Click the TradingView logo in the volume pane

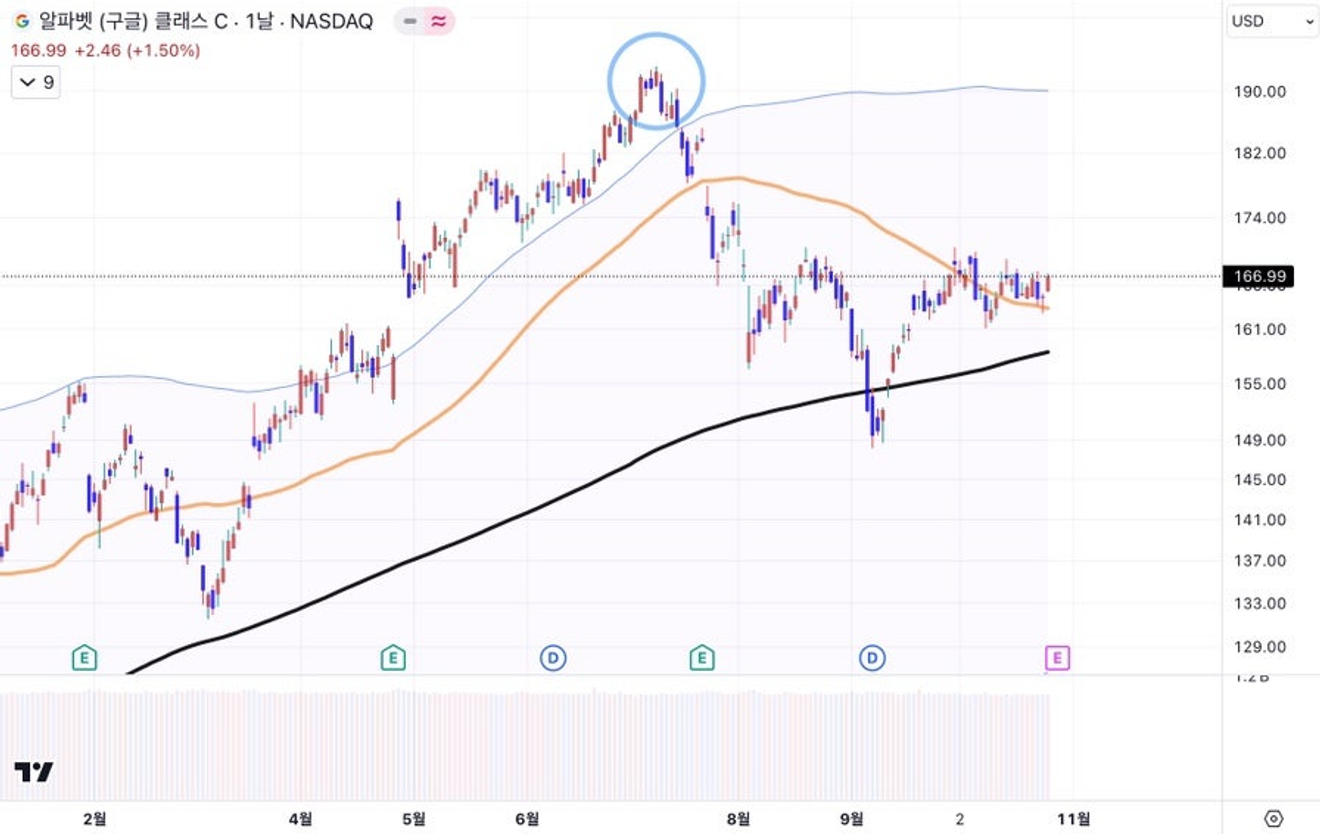click(33, 772)
